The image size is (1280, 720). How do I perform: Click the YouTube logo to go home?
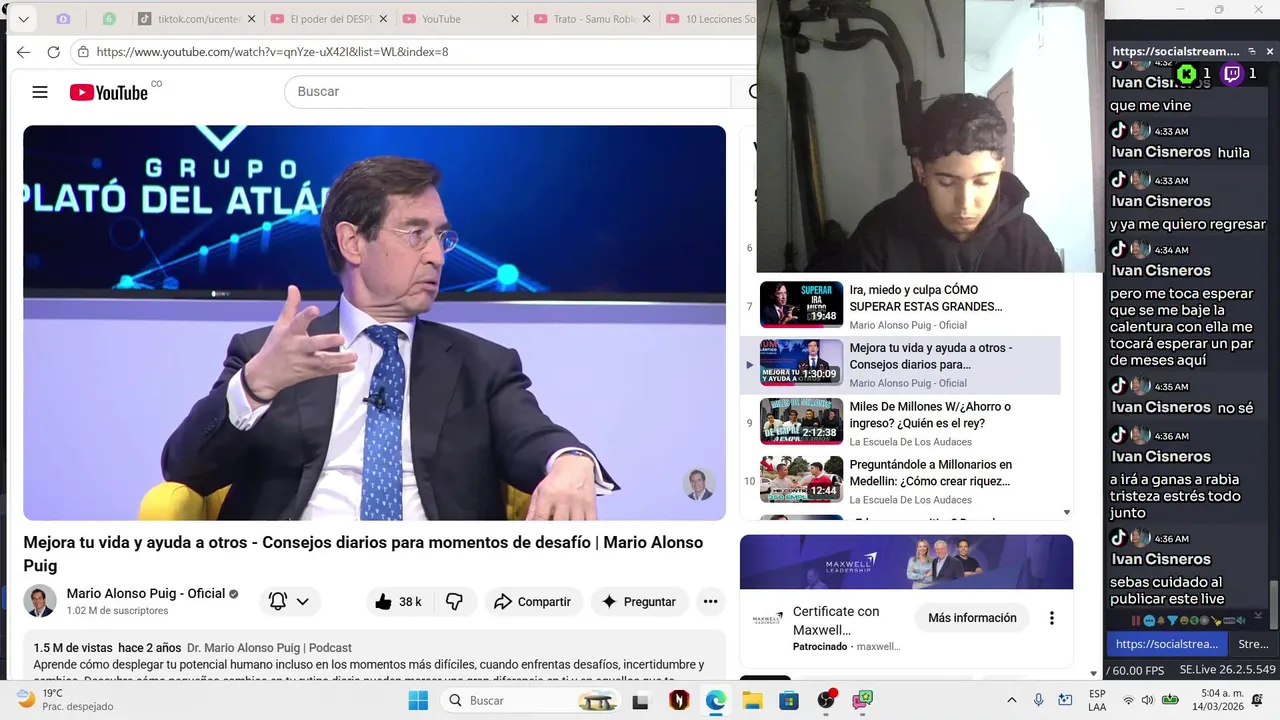click(108, 92)
